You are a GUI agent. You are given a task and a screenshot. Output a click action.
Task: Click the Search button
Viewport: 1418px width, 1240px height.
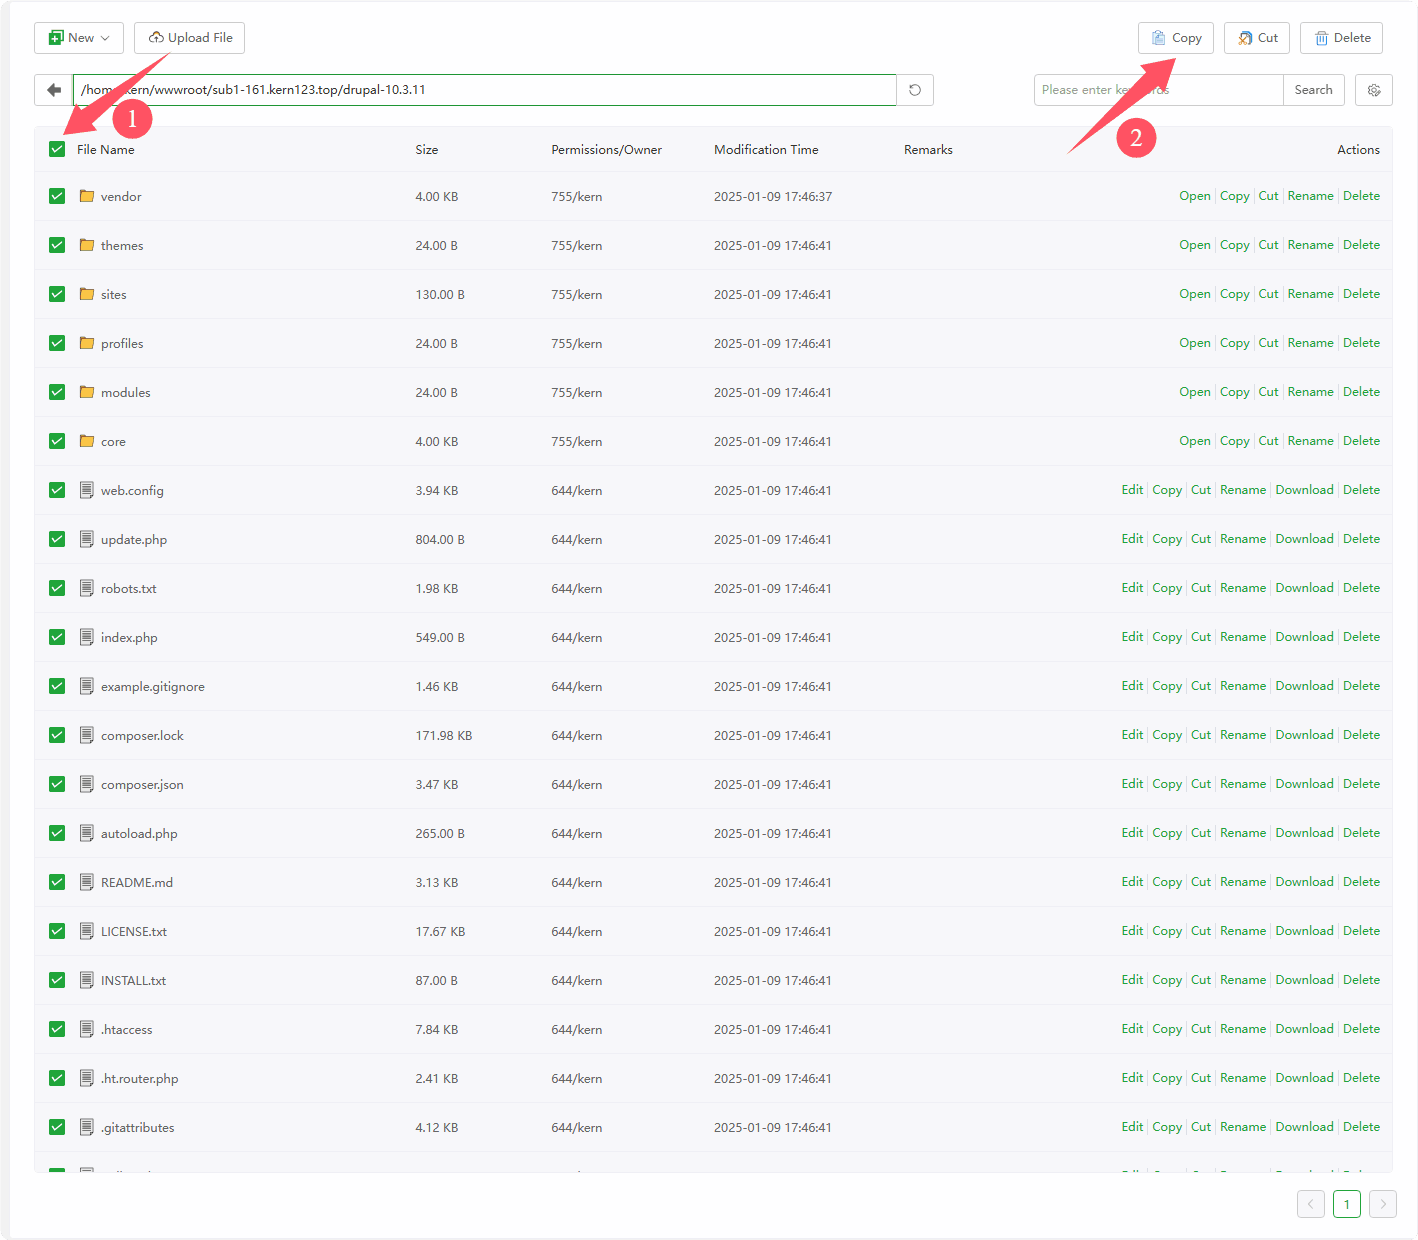[x=1313, y=90]
